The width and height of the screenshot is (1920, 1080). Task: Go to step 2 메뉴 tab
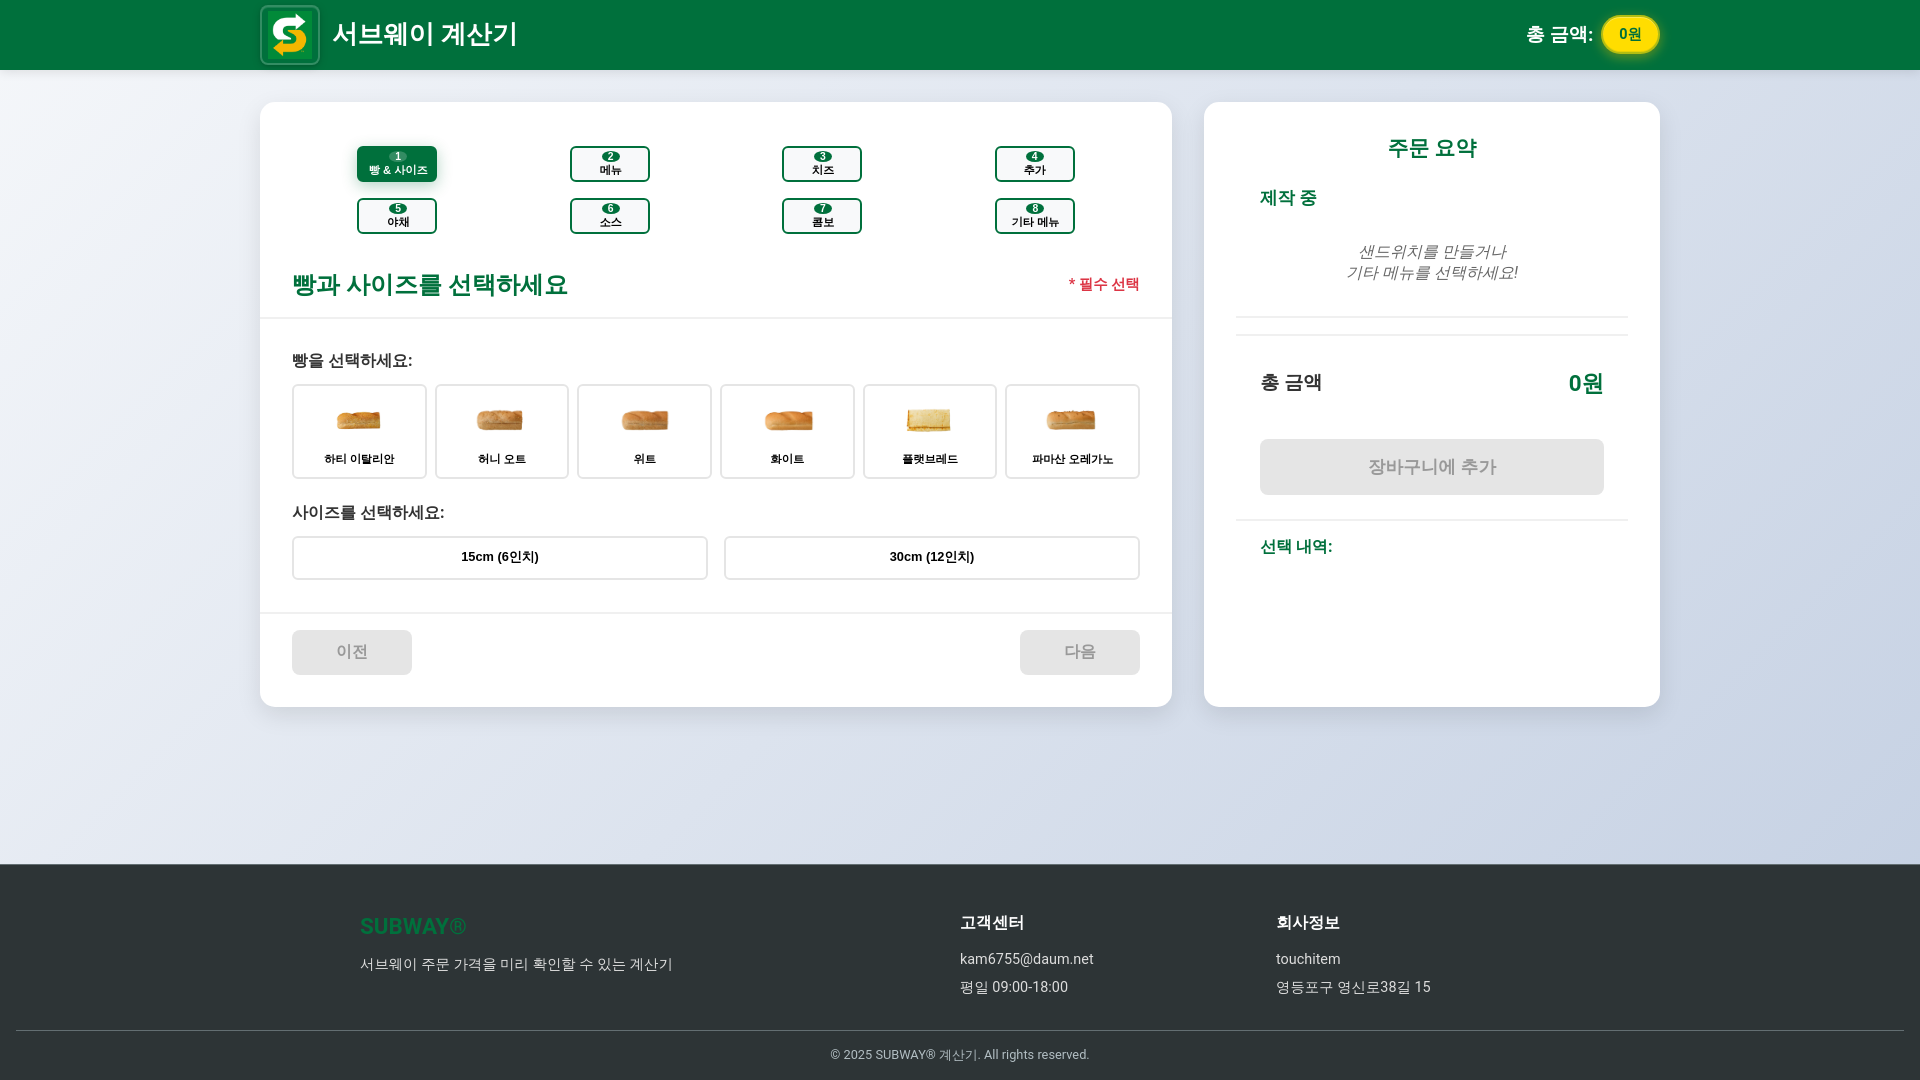pos(610,164)
